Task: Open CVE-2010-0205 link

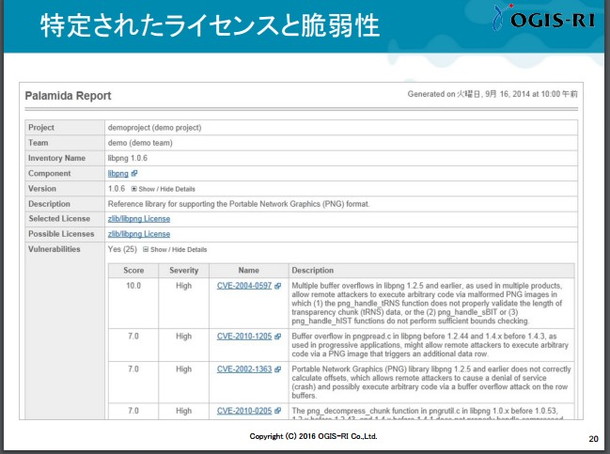Action: tap(244, 411)
